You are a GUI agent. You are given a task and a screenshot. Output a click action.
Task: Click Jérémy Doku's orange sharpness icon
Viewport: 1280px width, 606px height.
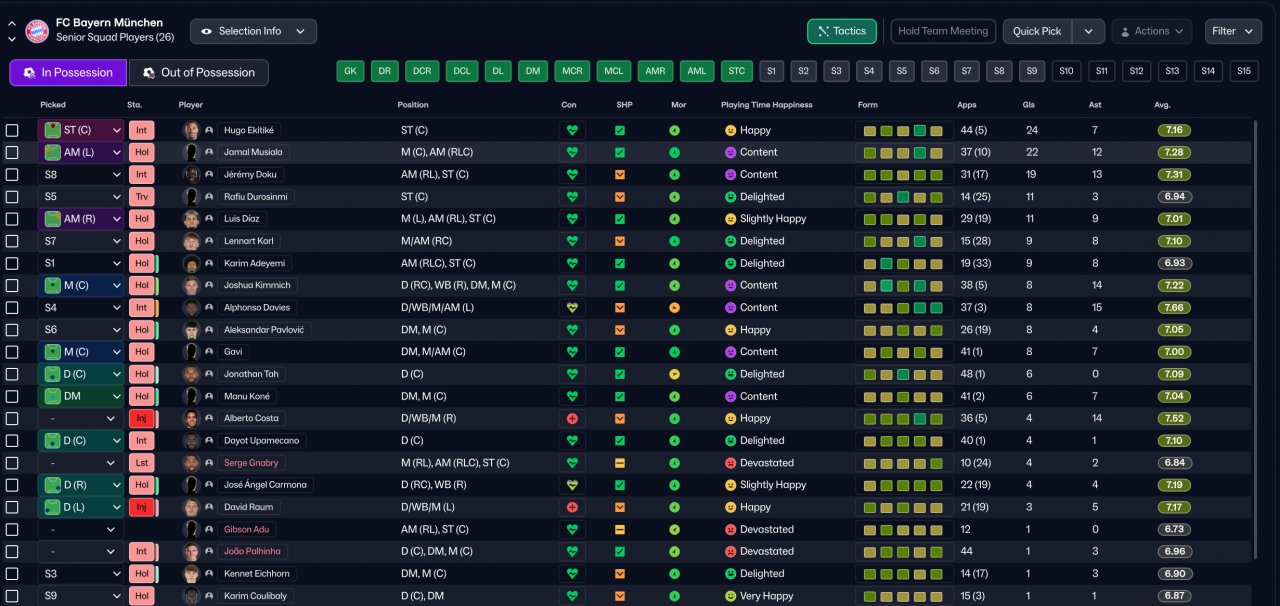[x=620, y=175]
